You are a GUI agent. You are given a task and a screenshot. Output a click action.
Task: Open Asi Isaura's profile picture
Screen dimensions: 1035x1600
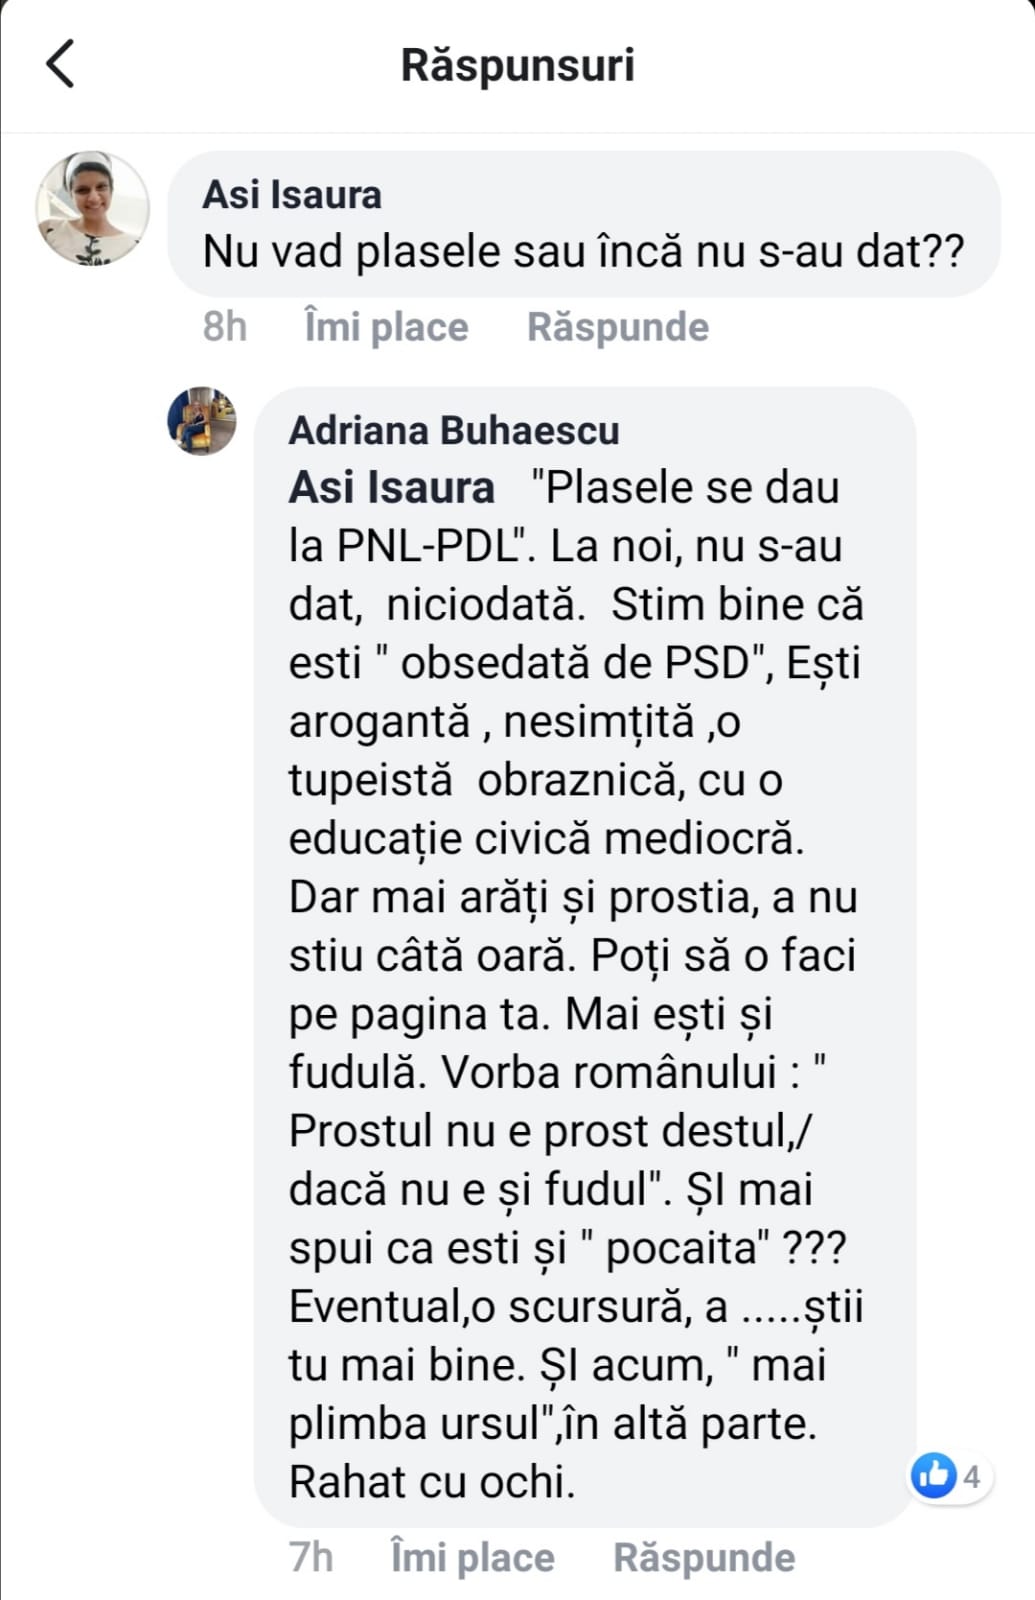[x=92, y=208]
